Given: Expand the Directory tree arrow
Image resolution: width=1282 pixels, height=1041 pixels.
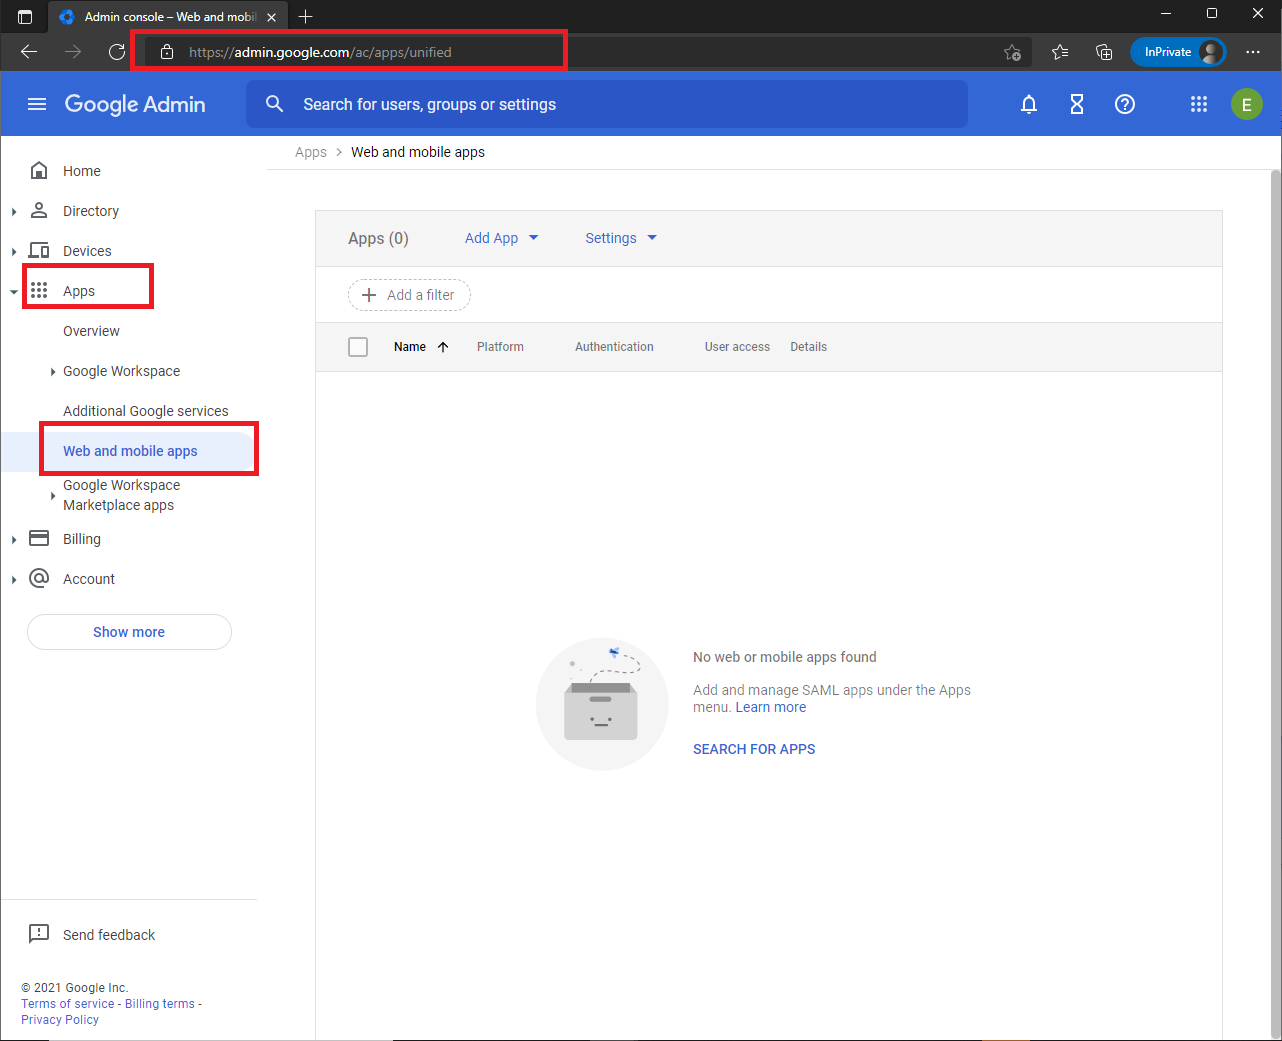Looking at the screenshot, I should tap(14, 211).
